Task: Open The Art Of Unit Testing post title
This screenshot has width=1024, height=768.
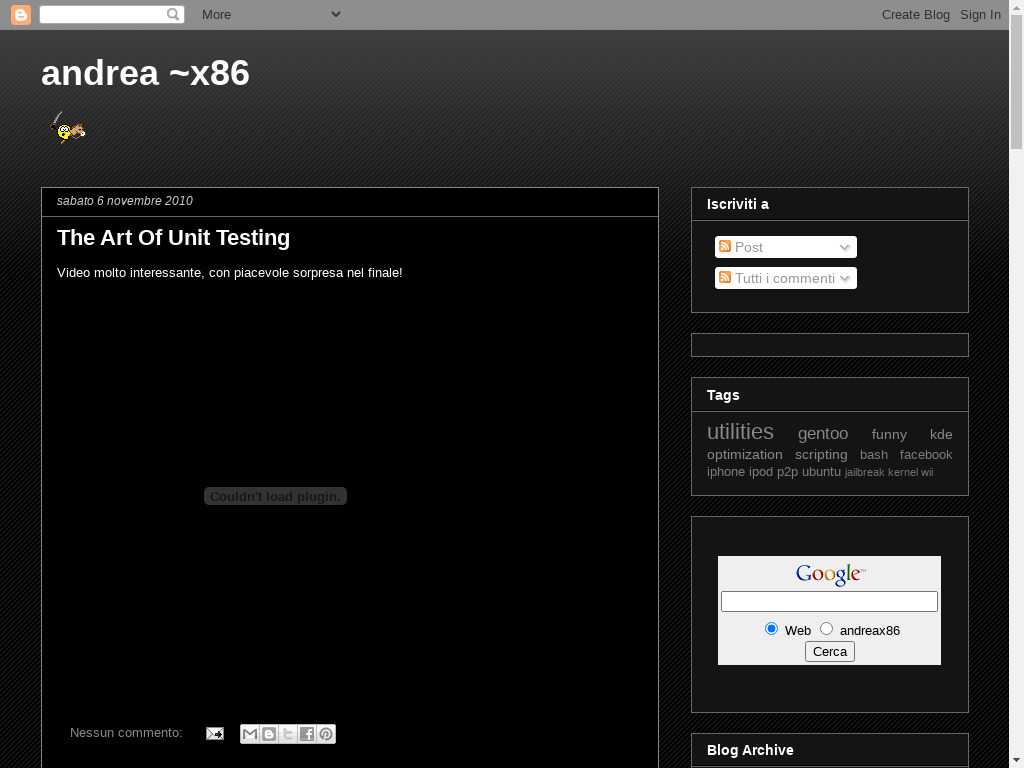Action: (173, 238)
